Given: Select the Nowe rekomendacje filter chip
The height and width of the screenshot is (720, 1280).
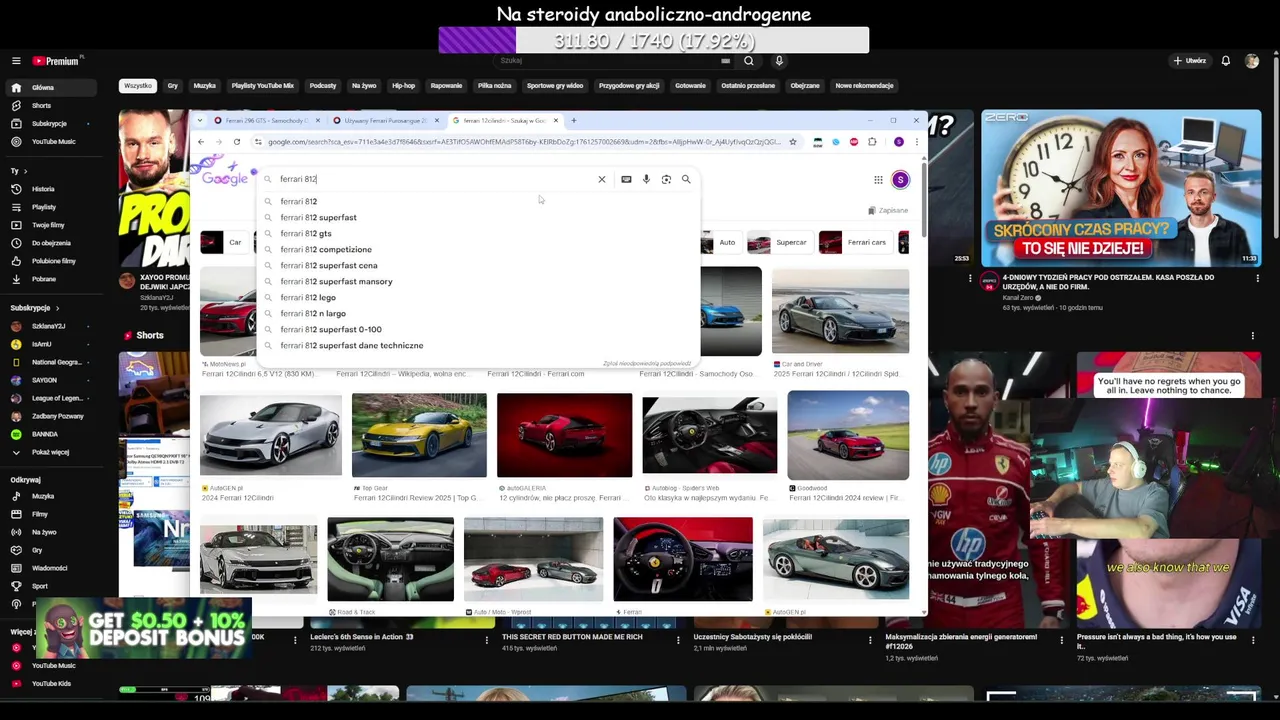Looking at the screenshot, I should point(864,86).
